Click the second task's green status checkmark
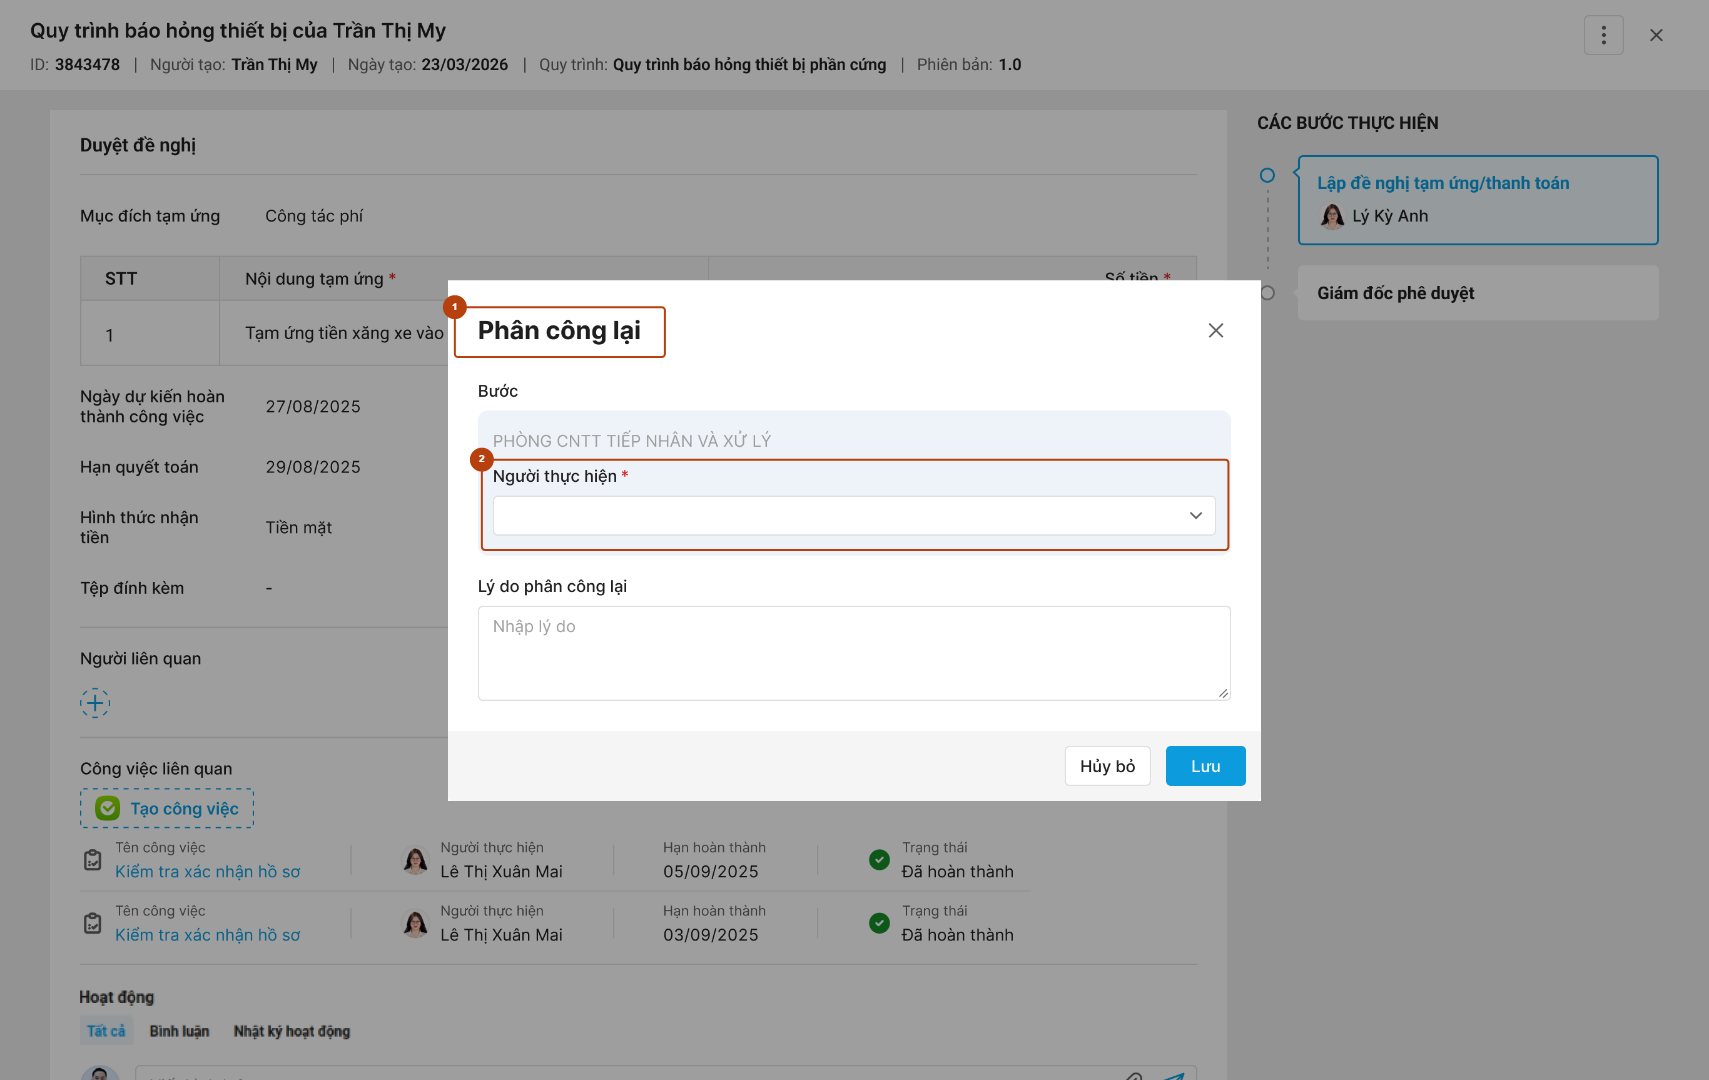The width and height of the screenshot is (1709, 1080). (x=879, y=923)
